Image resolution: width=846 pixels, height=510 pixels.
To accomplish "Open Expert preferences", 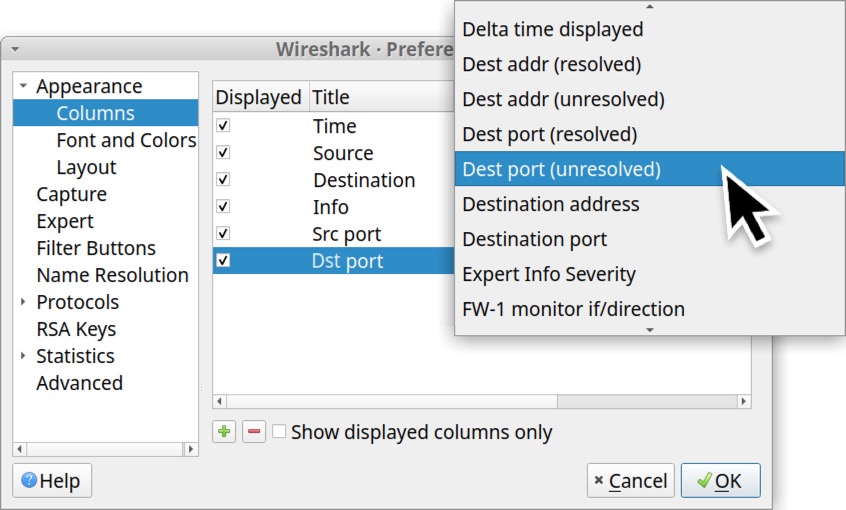I will click(x=65, y=221).
